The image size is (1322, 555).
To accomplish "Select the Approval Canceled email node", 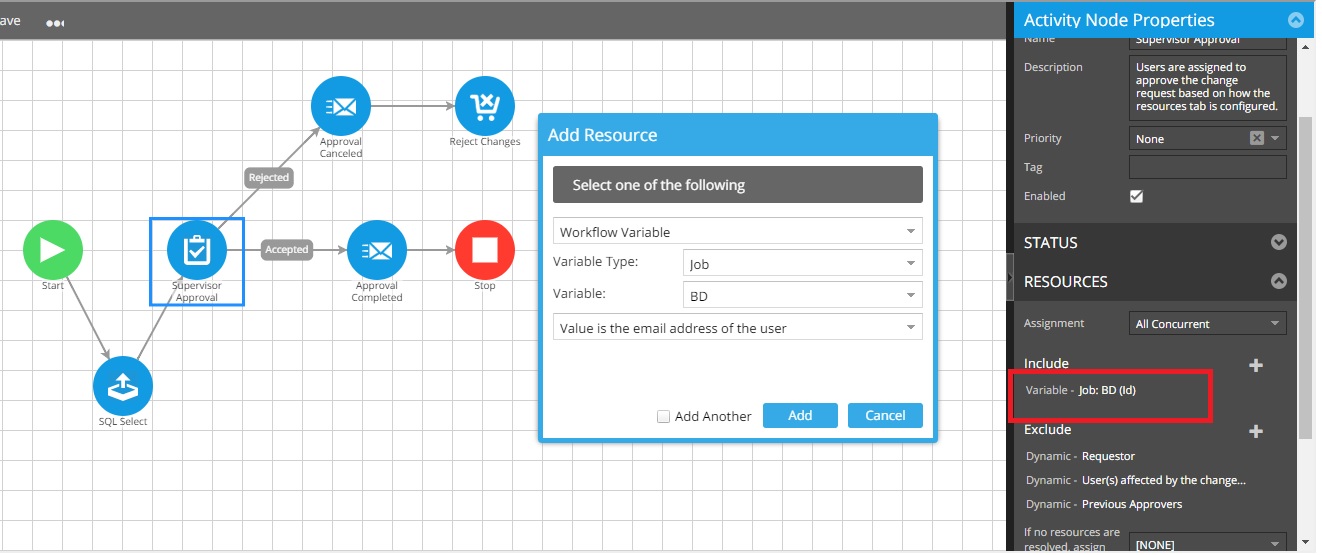I will pos(341,106).
